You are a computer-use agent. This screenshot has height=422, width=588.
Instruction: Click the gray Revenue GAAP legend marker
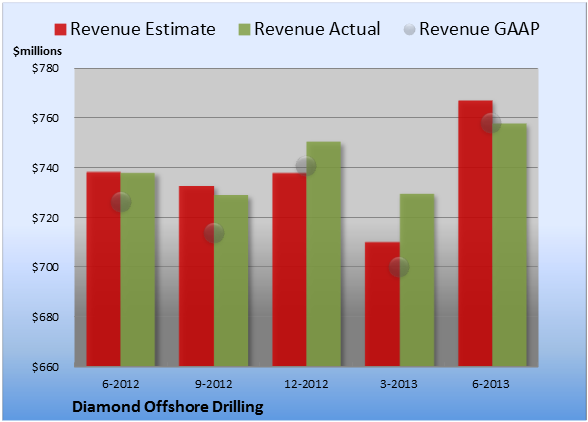click(410, 29)
